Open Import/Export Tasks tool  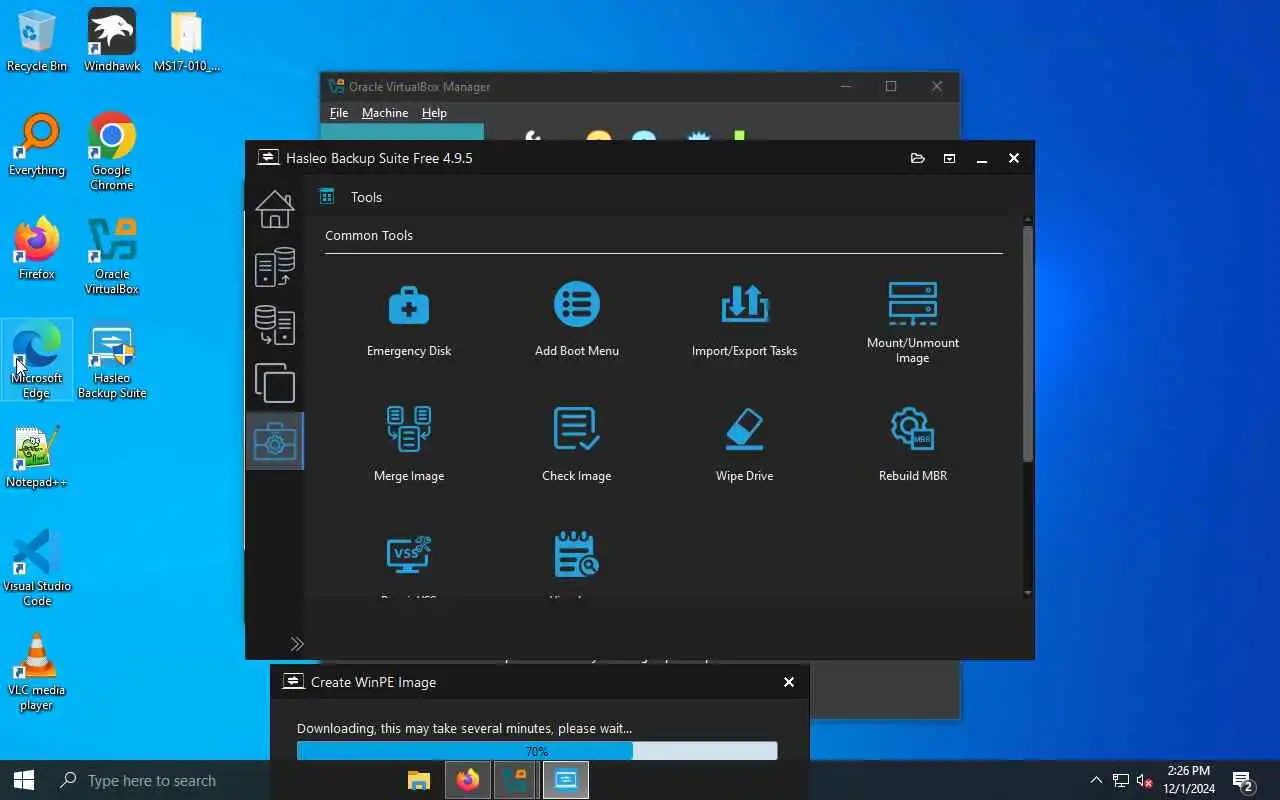744,320
